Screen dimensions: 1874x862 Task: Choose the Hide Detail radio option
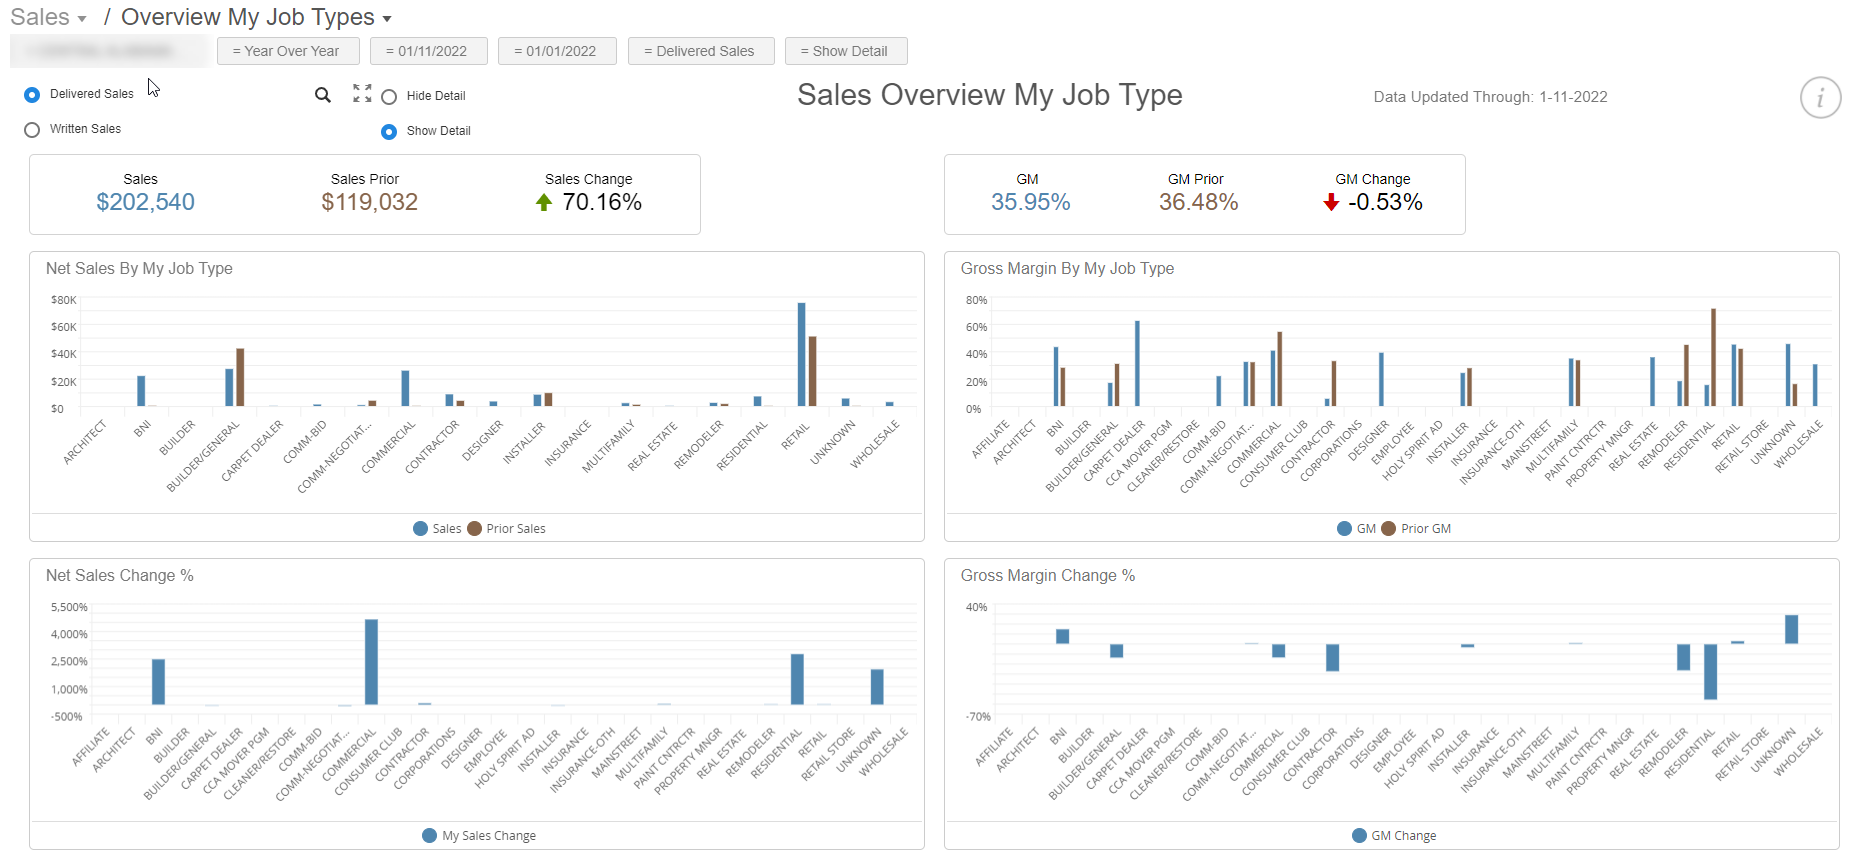(x=389, y=97)
